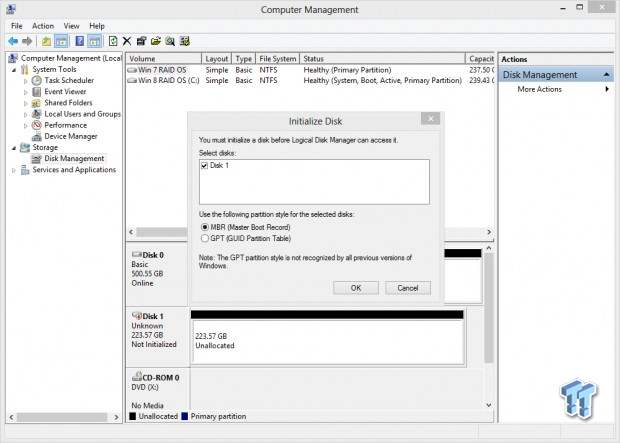The width and height of the screenshot is (620, 443).
Task: Open the Action menu
Action: pyautogui.click(x=43, y=26)
